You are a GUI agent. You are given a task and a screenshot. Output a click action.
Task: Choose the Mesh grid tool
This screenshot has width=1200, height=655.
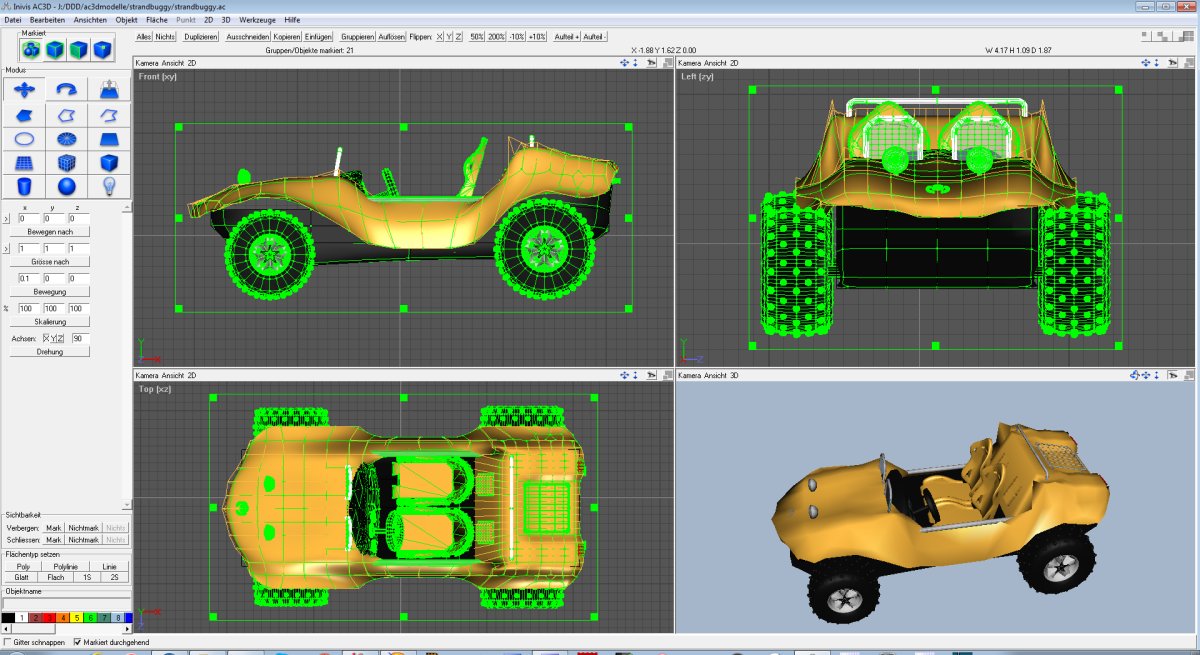click(24, 163)
